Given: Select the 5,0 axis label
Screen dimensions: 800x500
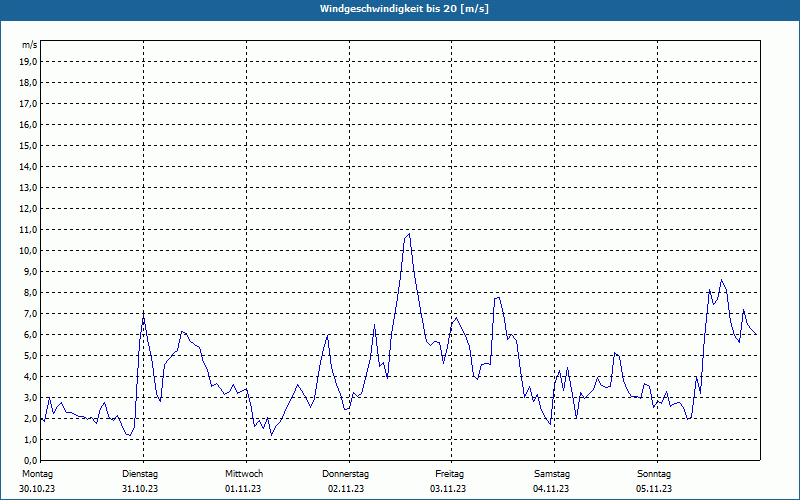Looking at the screenshot, I should tap(30, 356).
